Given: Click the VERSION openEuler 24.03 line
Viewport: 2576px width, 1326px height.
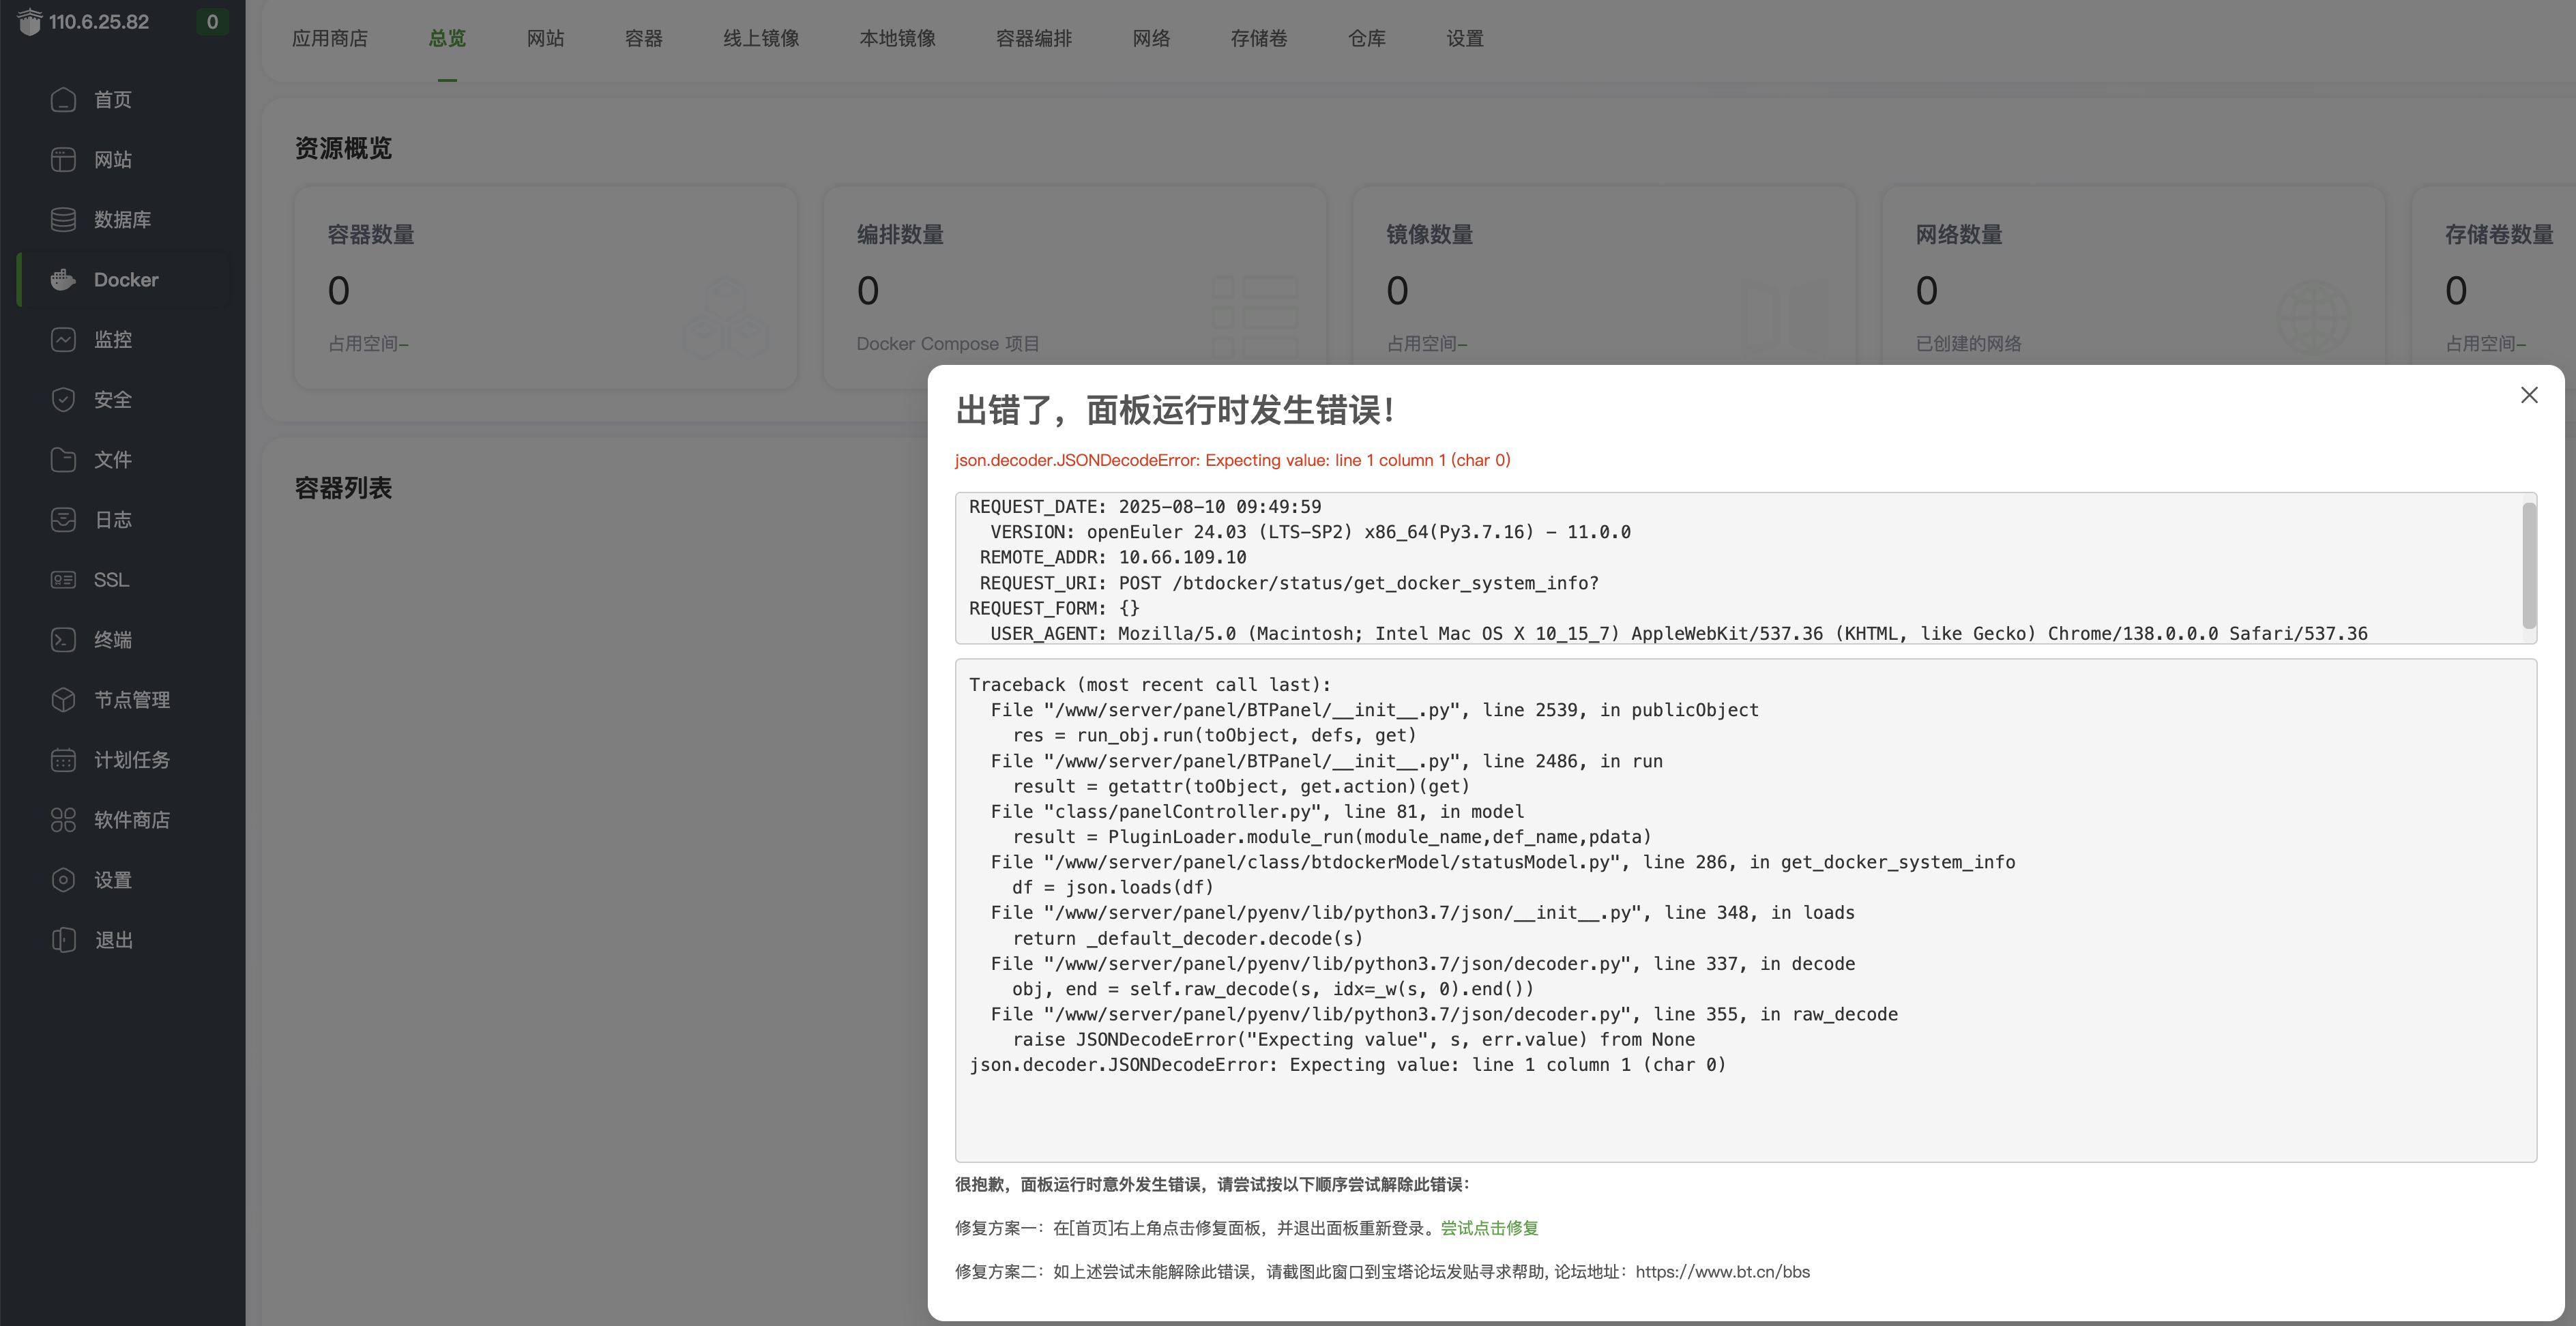Looking at the screenshot, I should click(x=1310, y=532).
